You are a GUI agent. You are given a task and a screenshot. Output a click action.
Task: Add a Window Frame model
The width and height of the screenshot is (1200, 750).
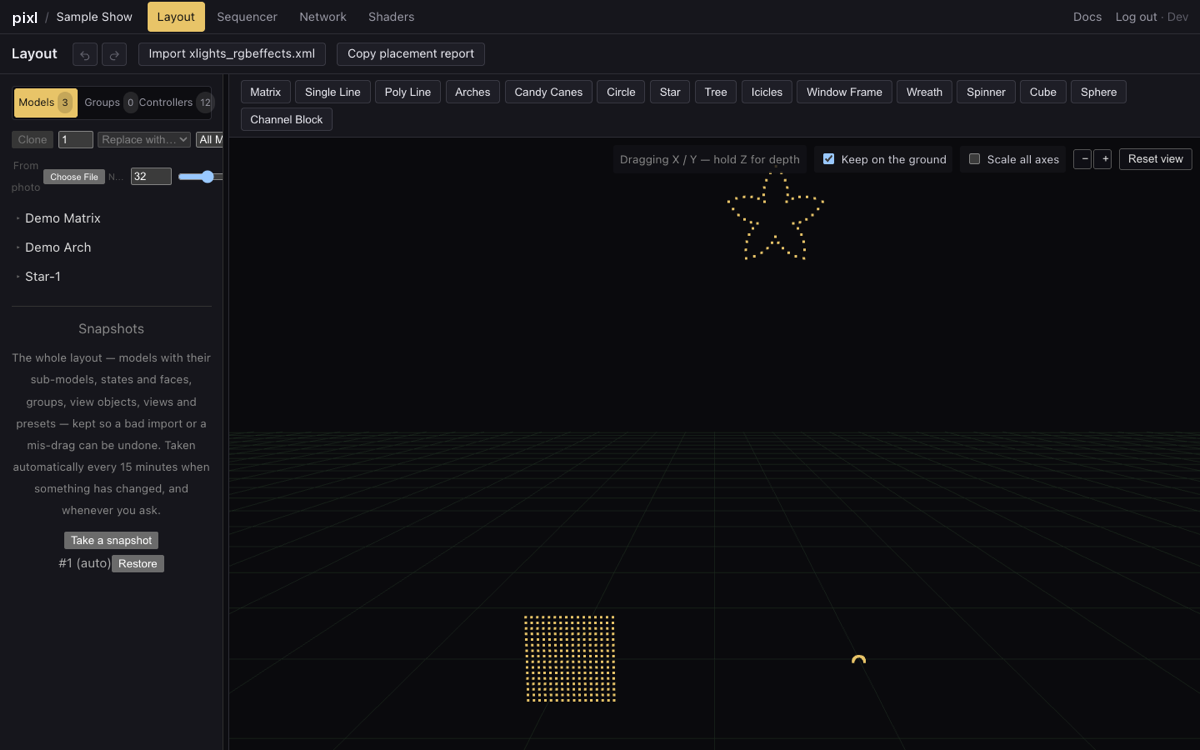[x=844, y=92]
